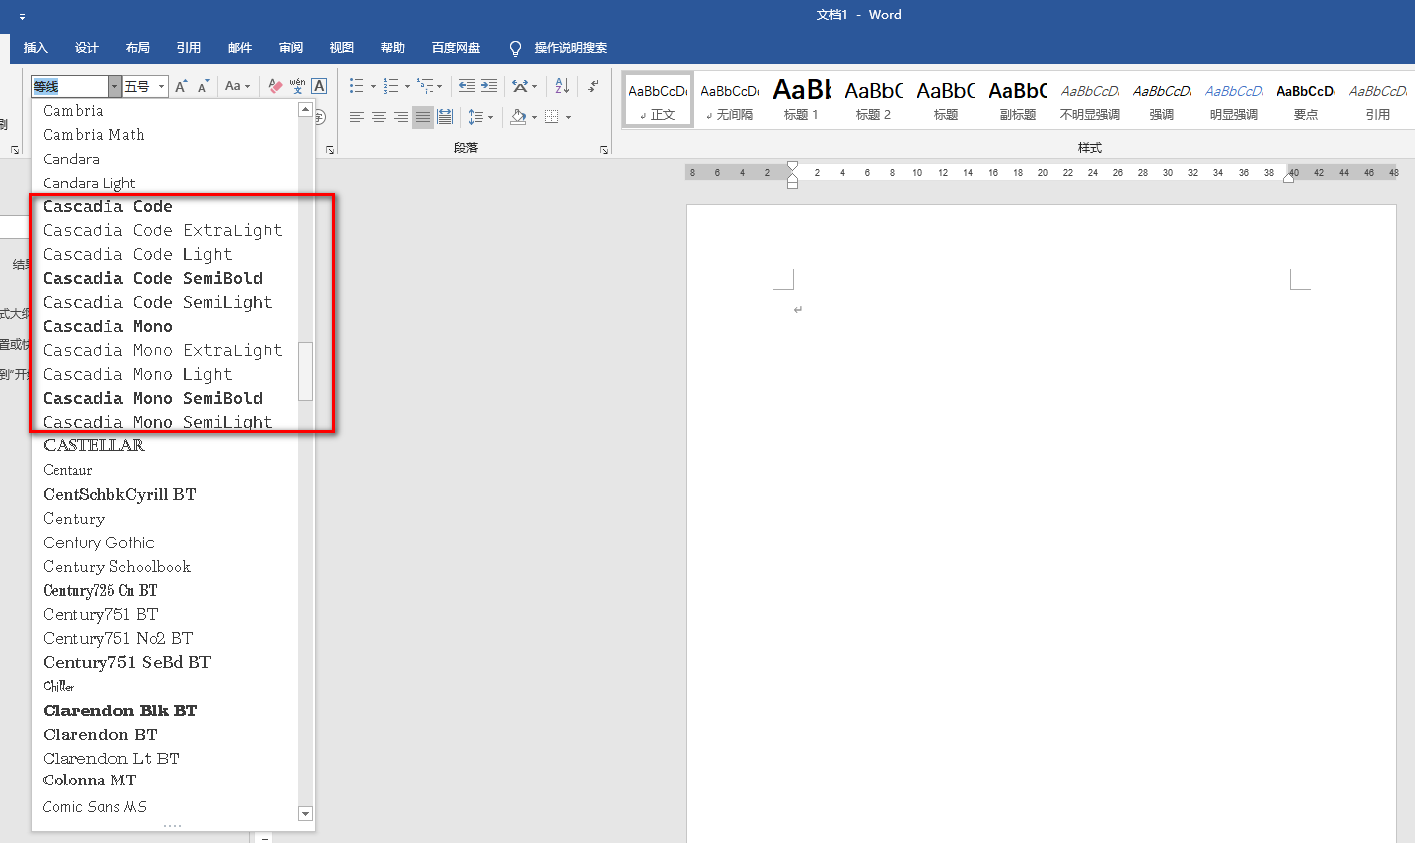The width and height of the screenshot is (1415, 843).
Task: Sort text with the A-Z sort icon
Action: (562, 86)
